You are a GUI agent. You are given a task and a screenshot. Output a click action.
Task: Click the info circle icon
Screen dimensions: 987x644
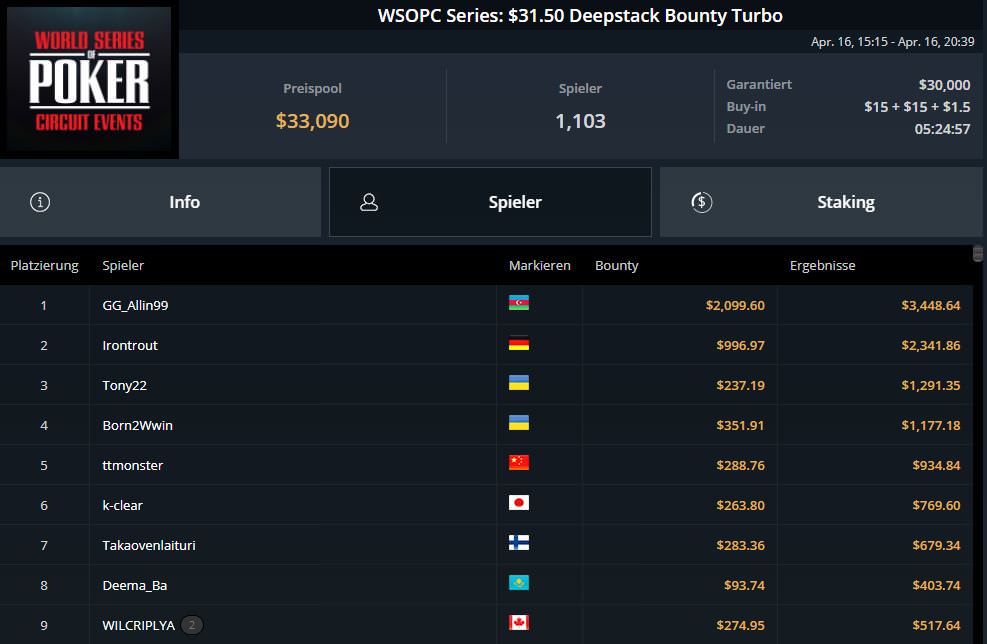40,202
